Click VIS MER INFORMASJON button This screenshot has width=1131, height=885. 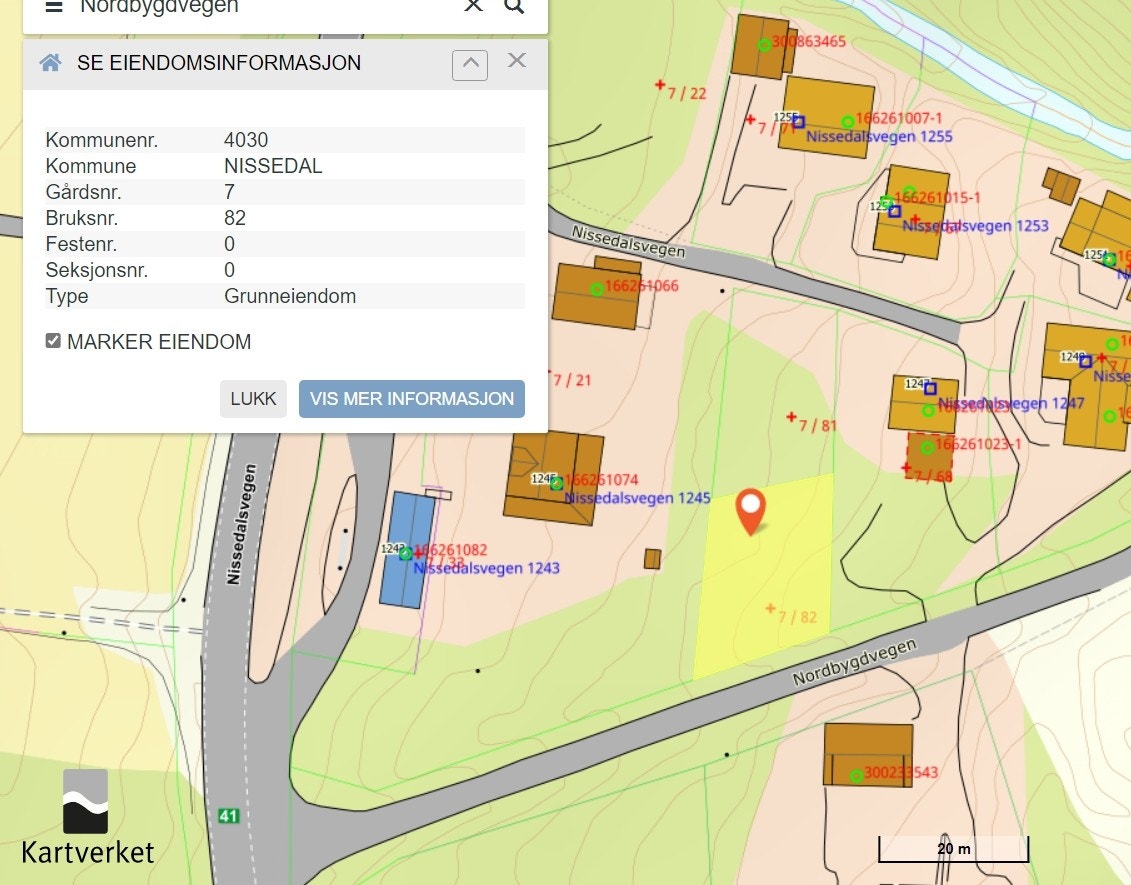pos(411,398)
